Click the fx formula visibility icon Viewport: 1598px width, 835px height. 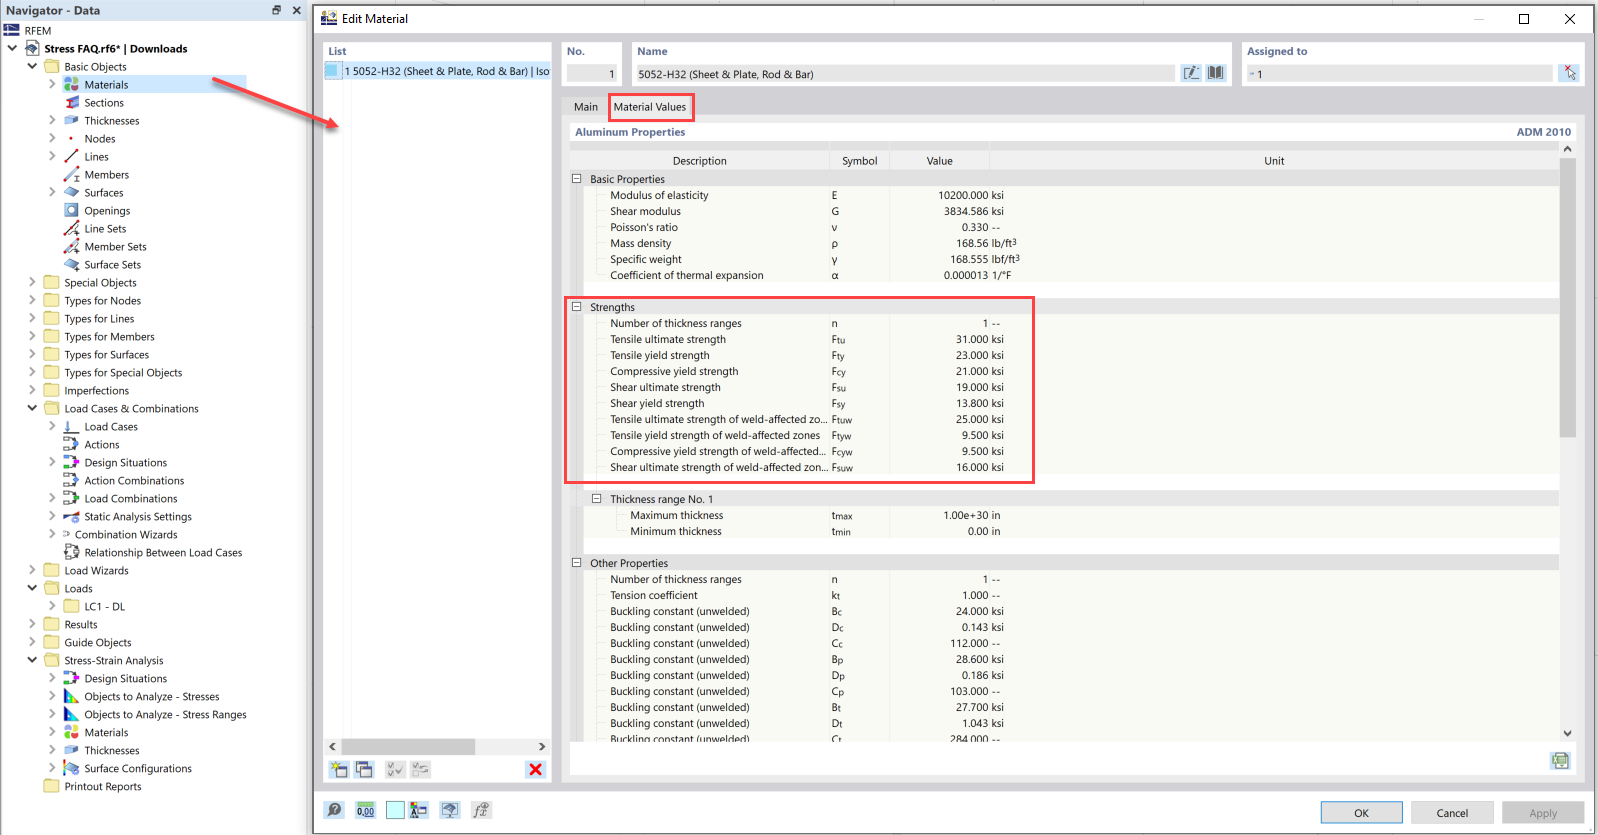[481, 810]
